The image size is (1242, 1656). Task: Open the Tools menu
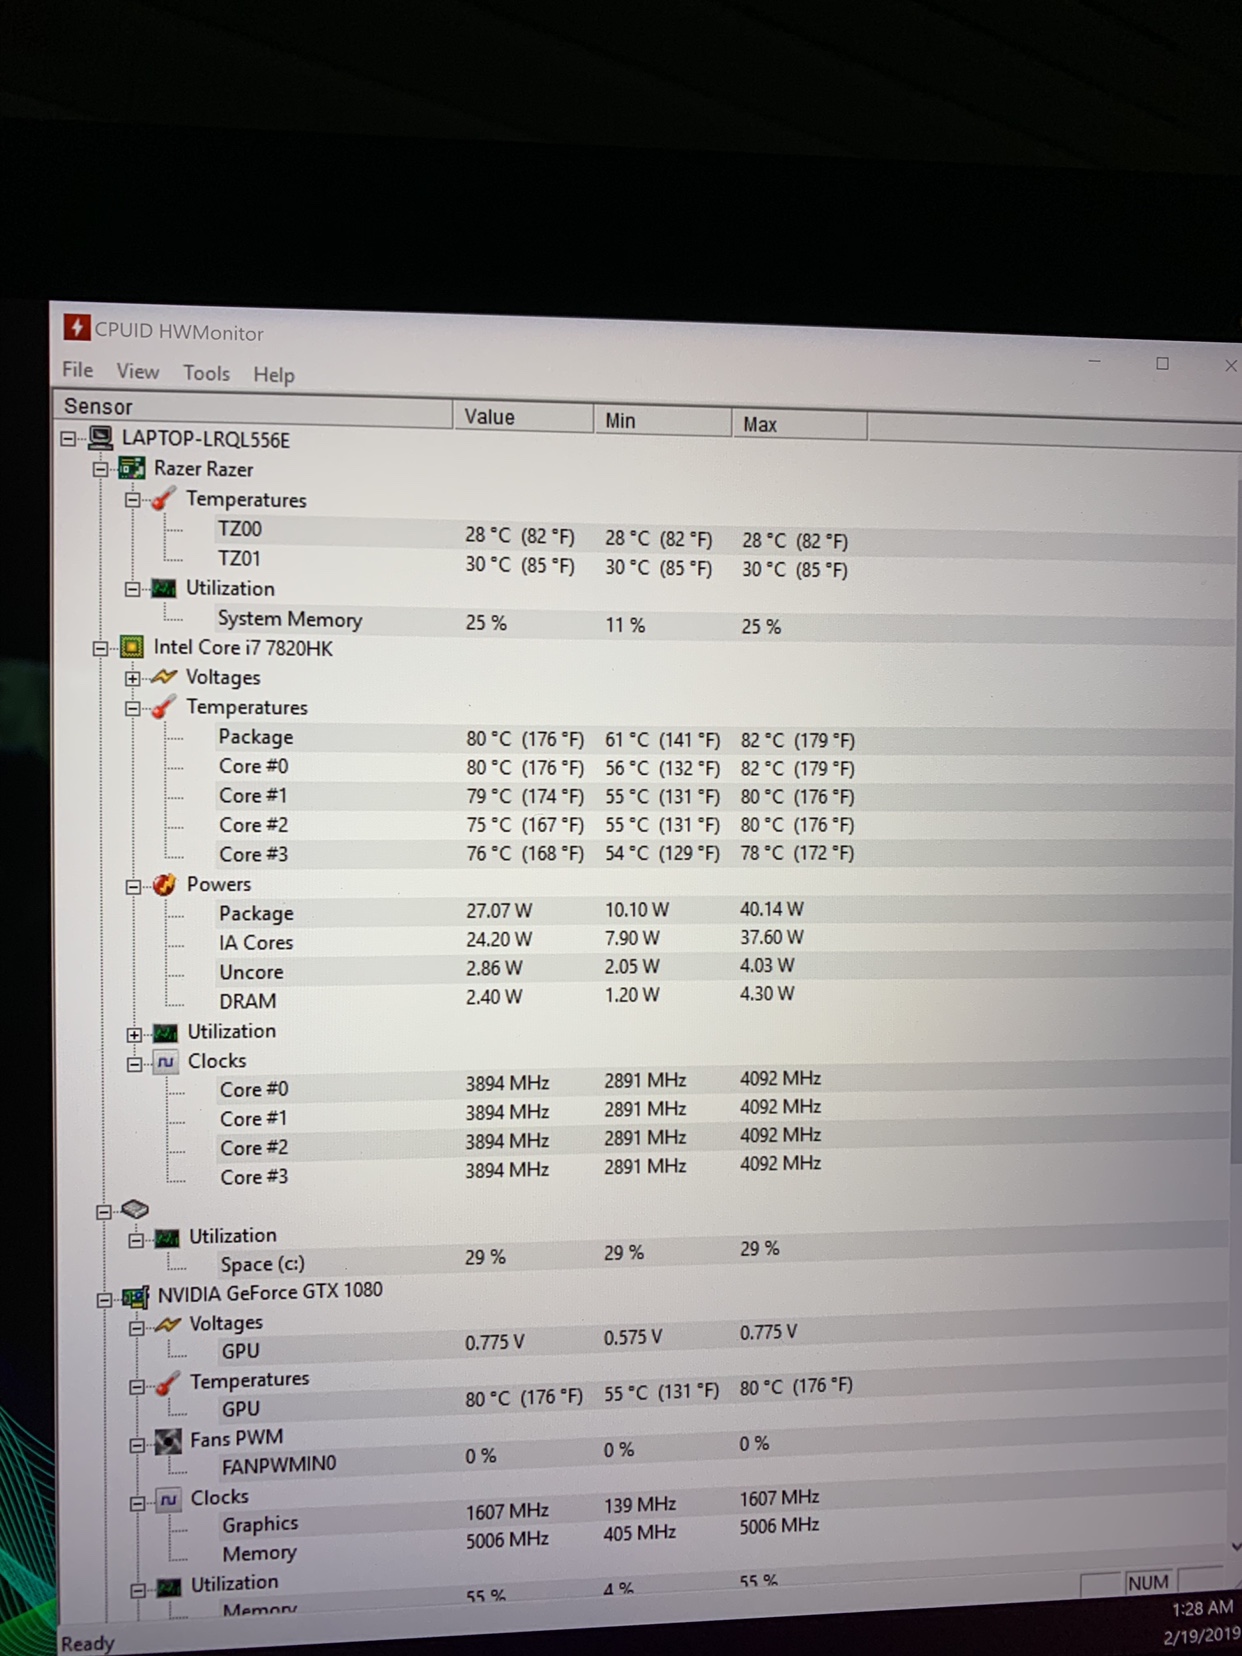[206, 373]
